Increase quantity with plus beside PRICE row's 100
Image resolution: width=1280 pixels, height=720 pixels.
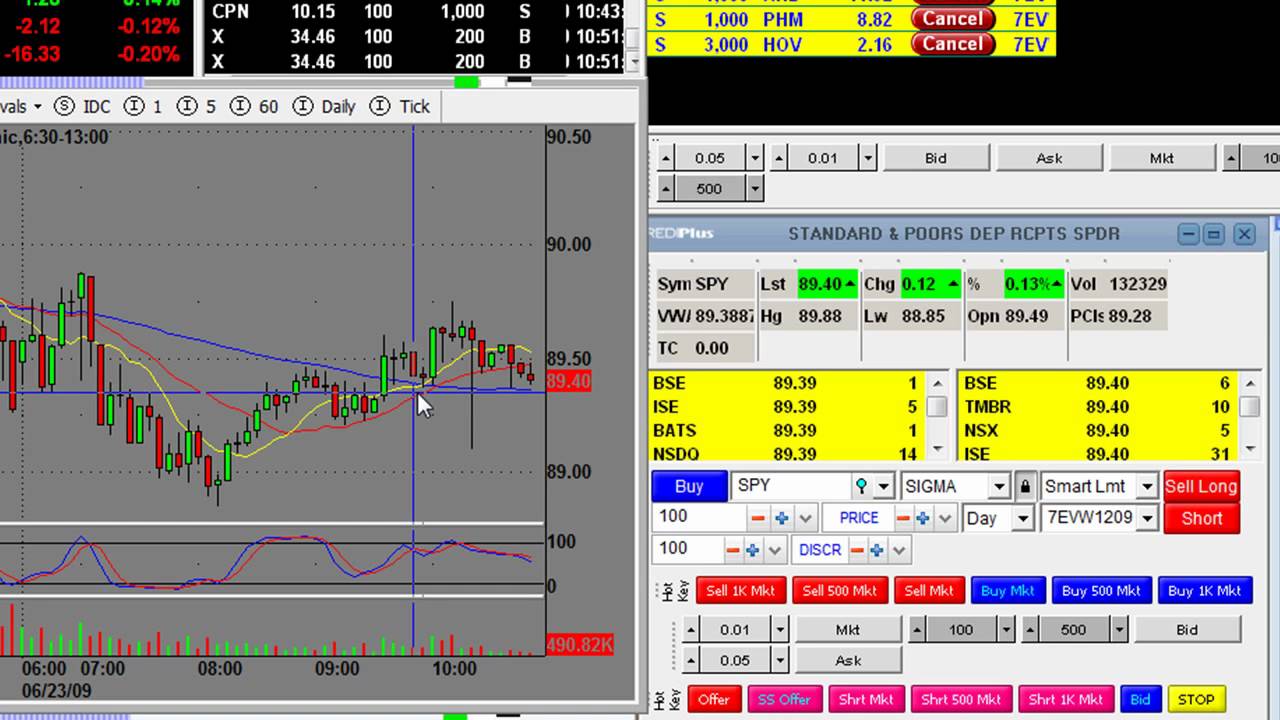tap(782, 518)
